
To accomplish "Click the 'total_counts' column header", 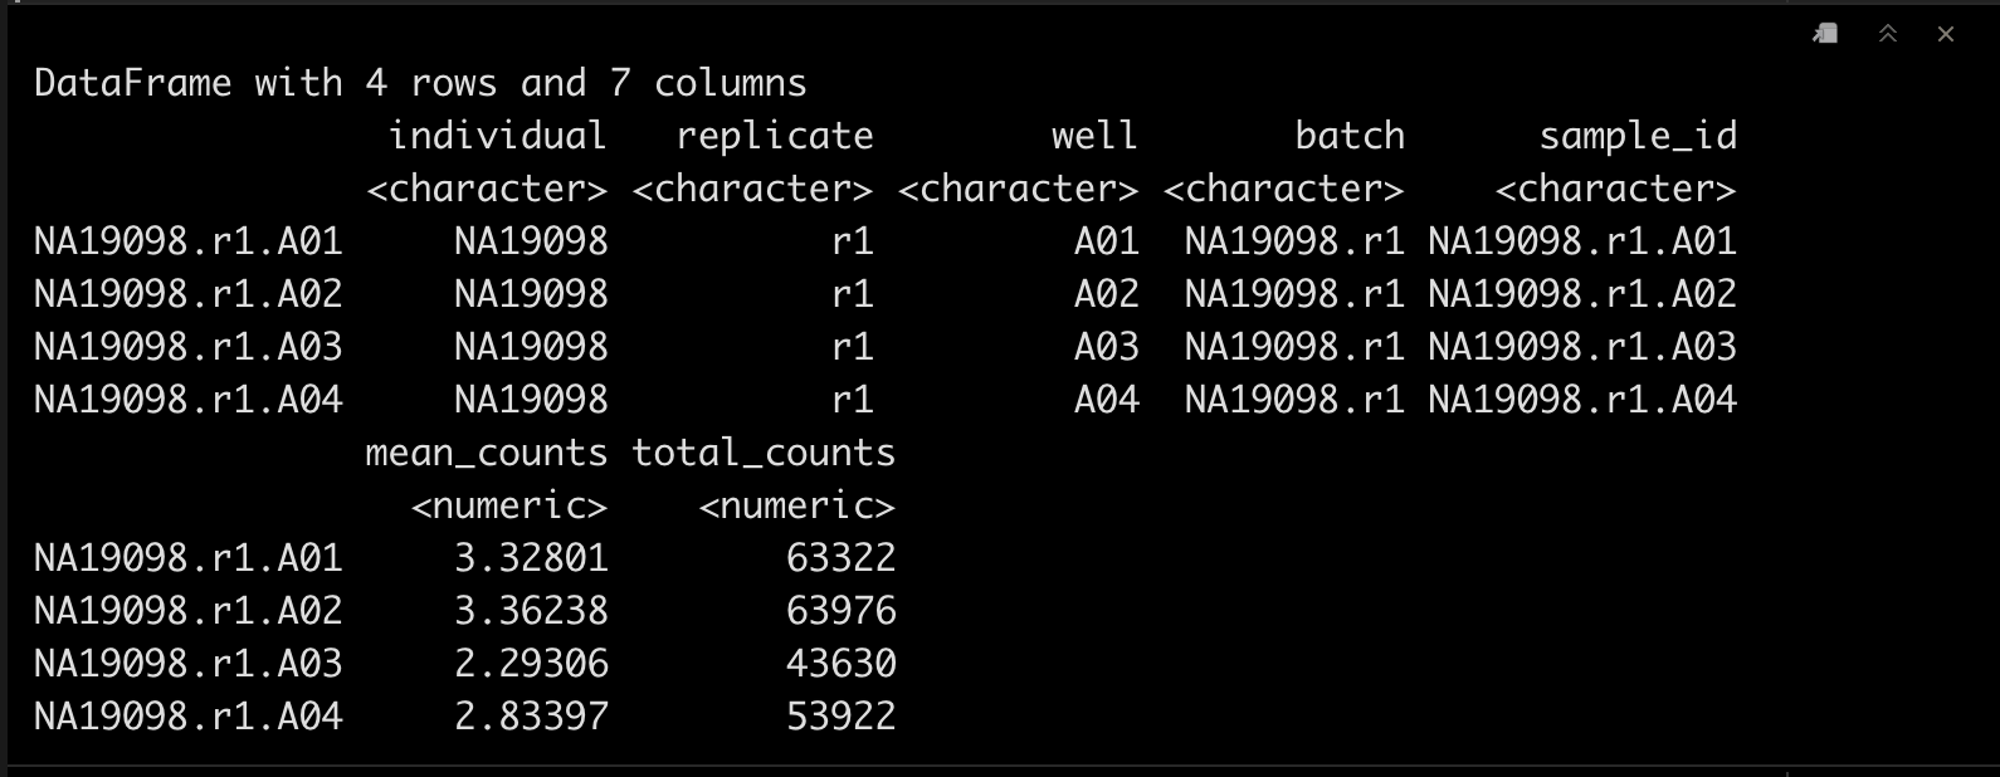I will point(763,453).
